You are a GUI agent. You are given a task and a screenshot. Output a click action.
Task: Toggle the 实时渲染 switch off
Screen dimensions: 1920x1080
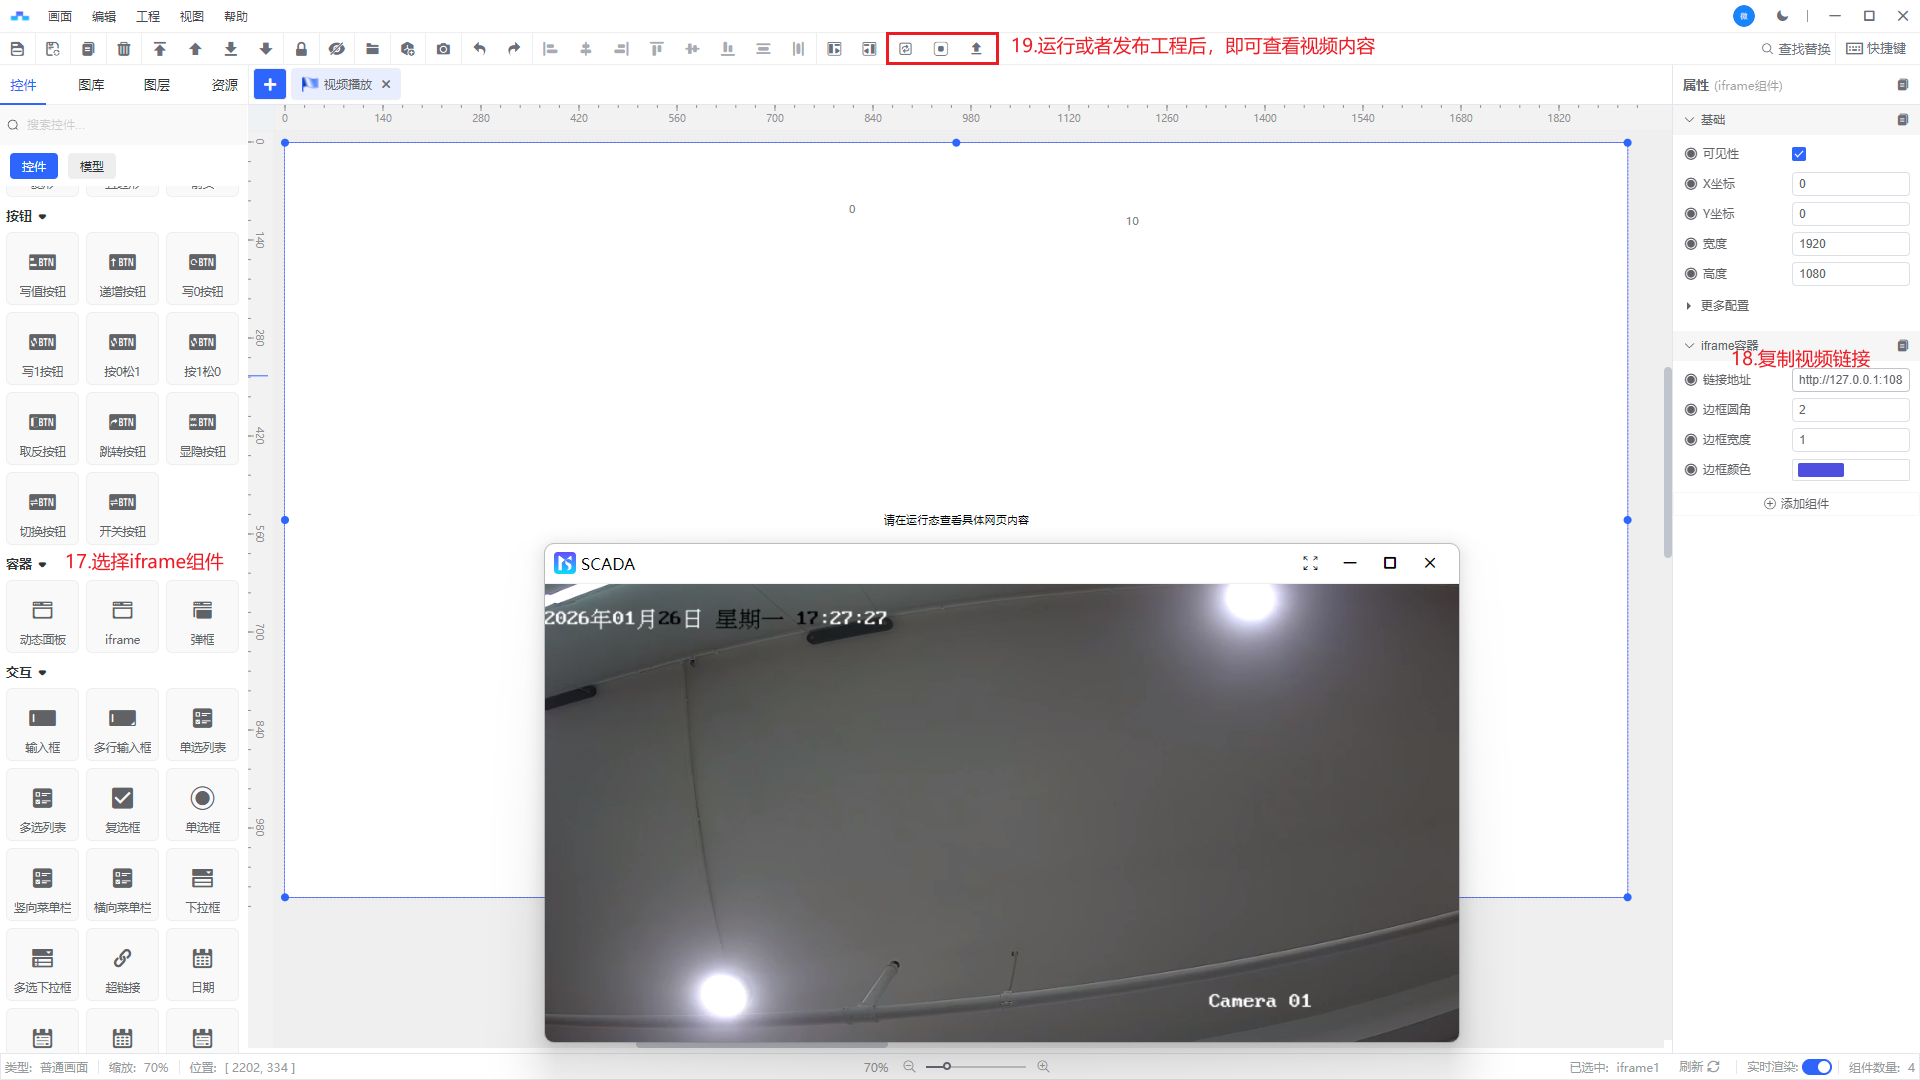[x=1816, y=1067]
